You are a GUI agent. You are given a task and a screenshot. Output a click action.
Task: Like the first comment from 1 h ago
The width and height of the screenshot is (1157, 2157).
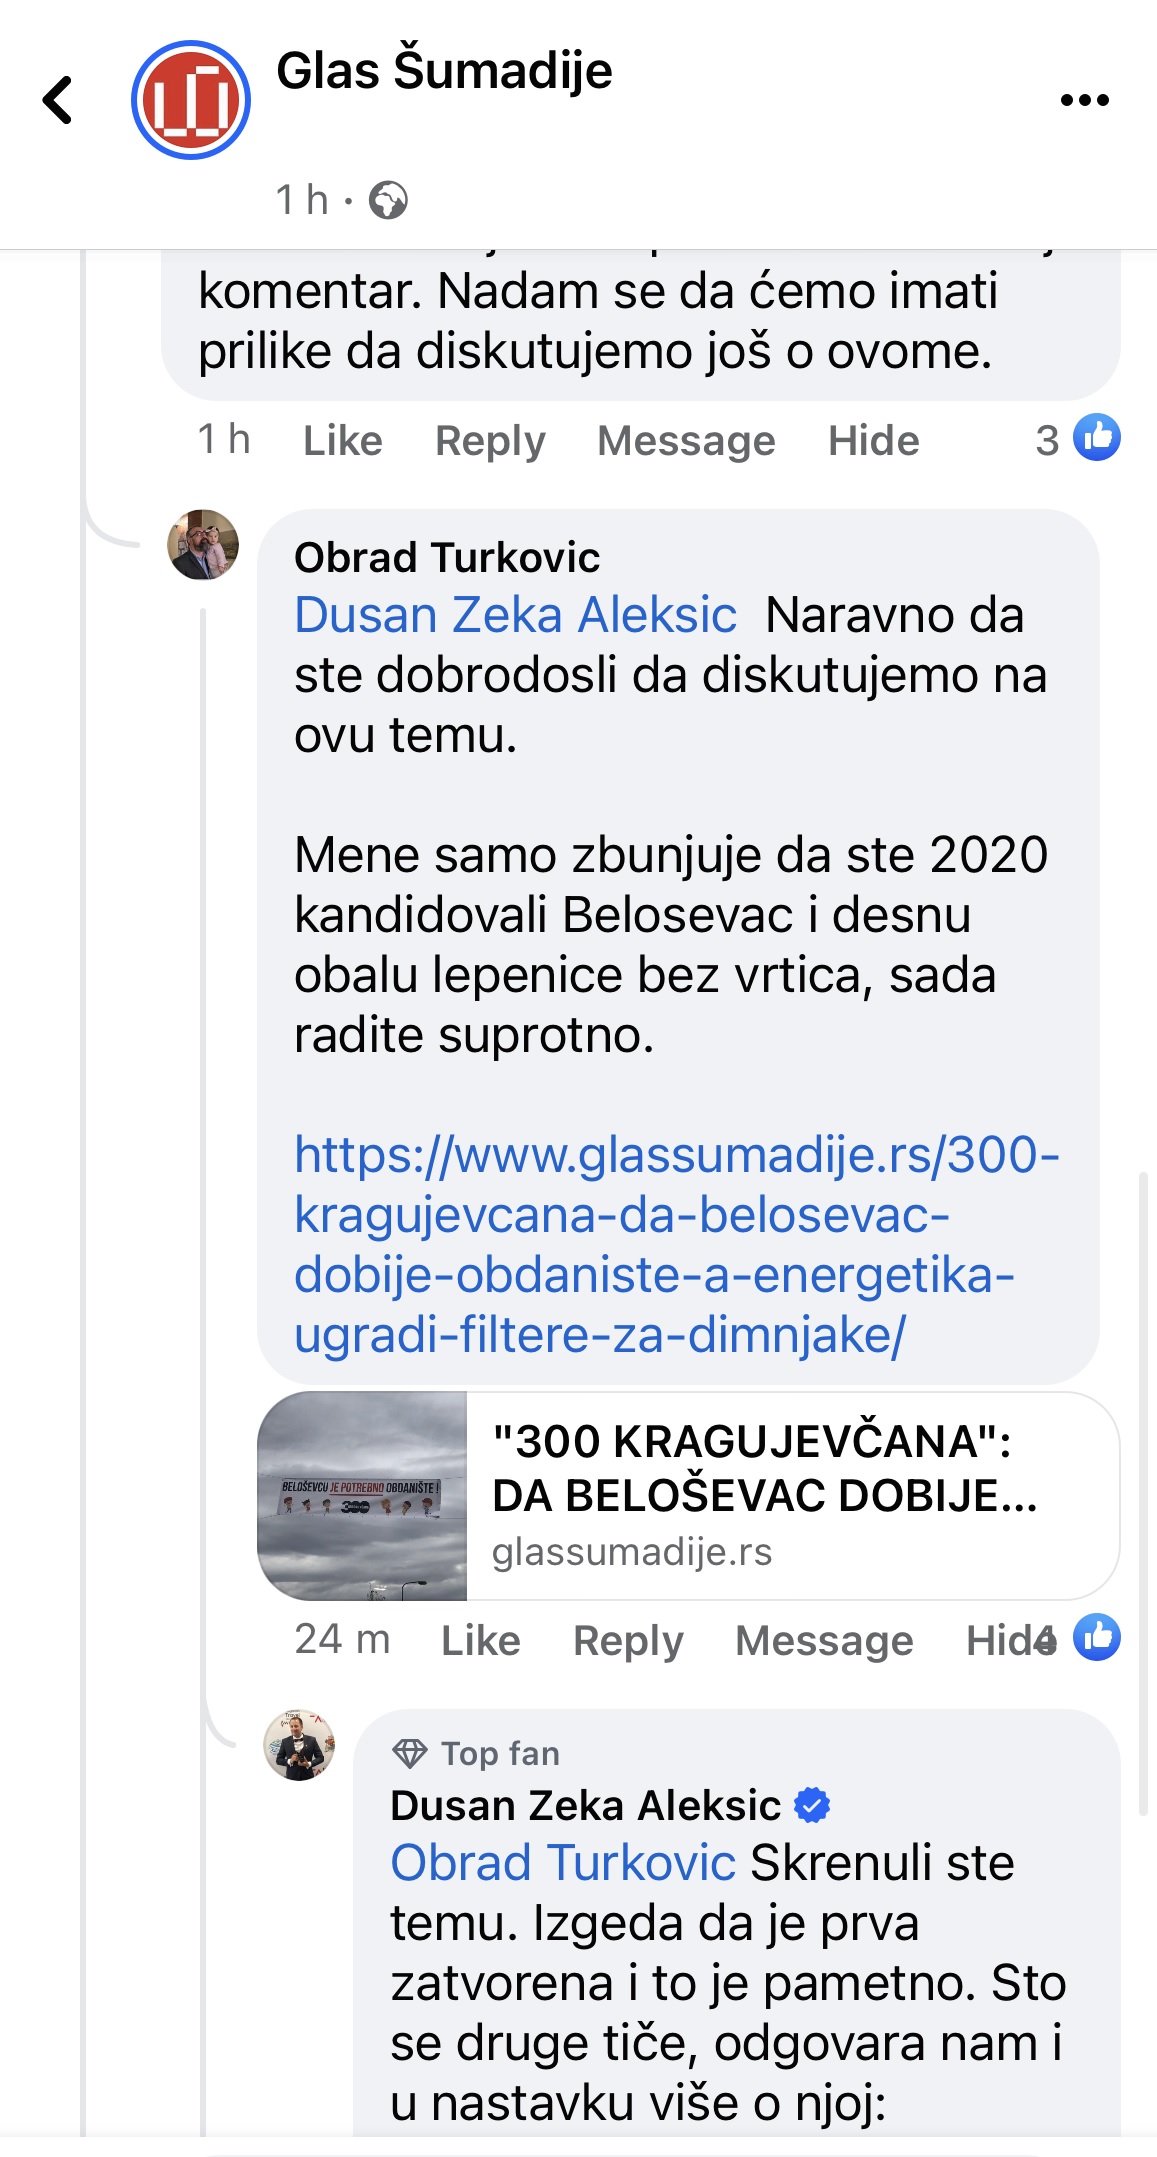[x=342, y=441]
